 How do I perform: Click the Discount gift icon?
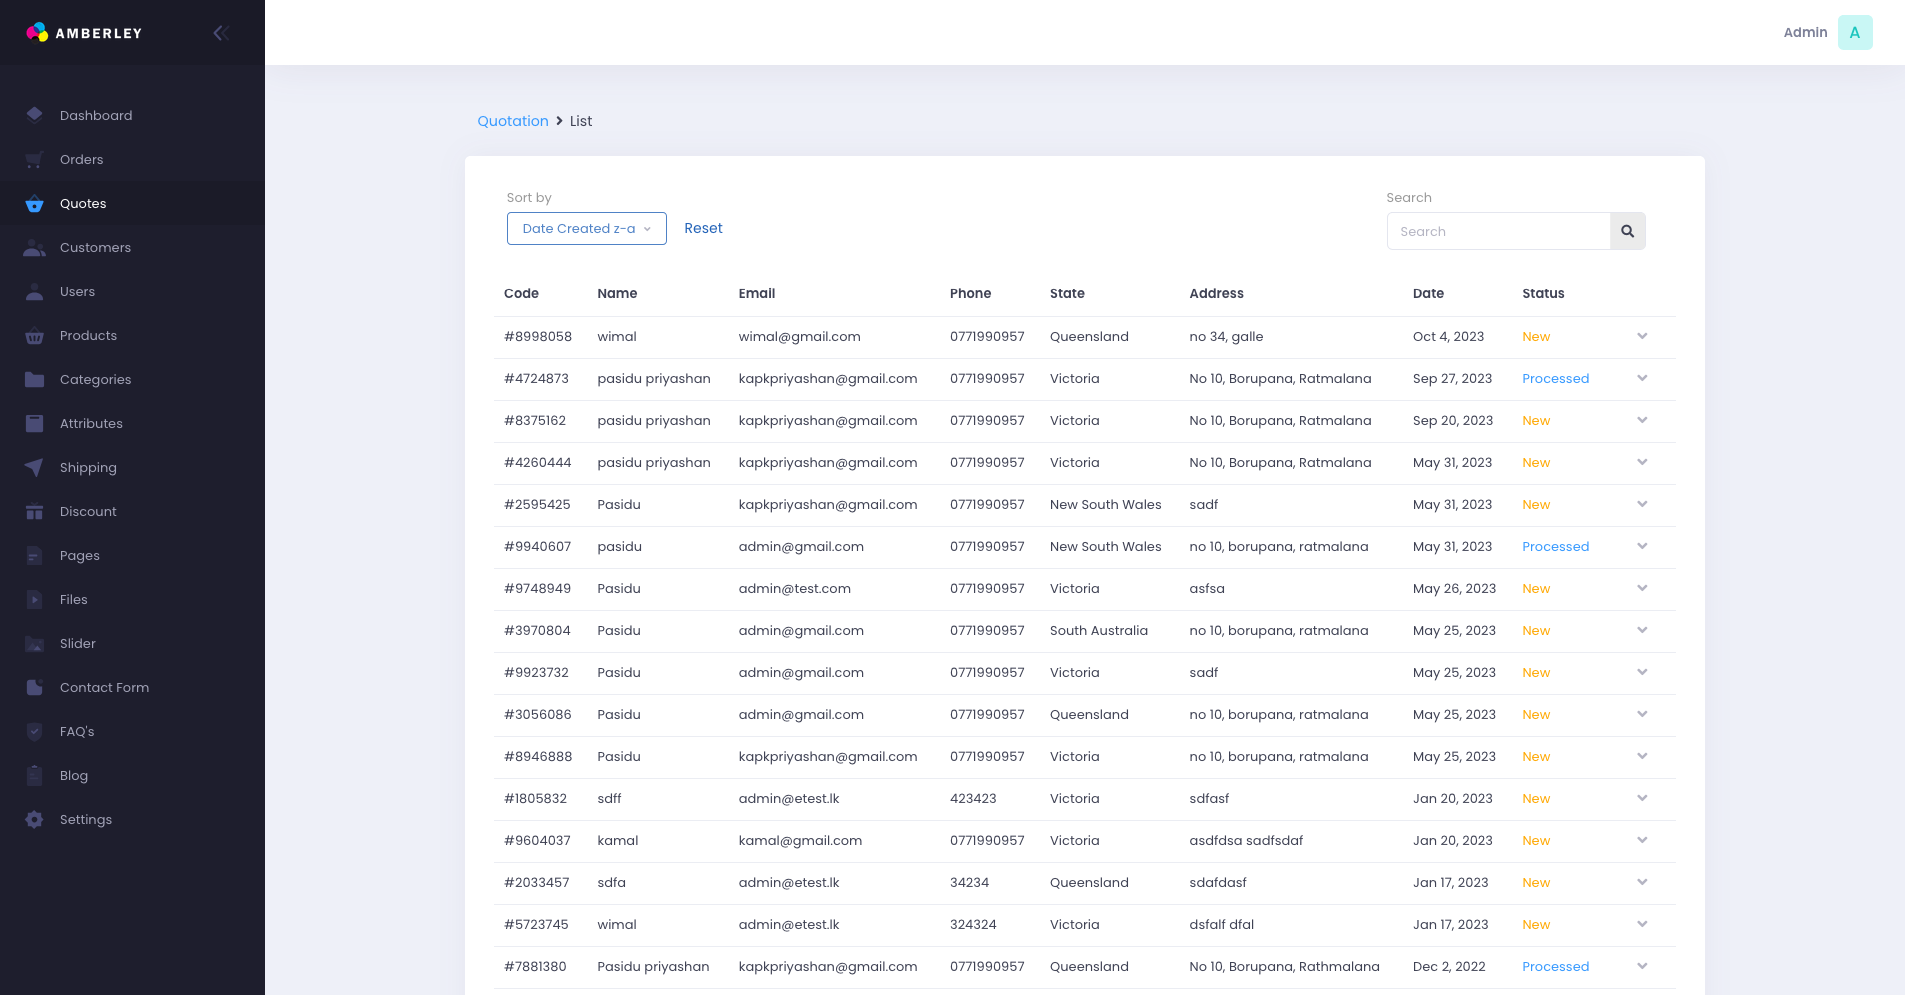click(35, 511)
